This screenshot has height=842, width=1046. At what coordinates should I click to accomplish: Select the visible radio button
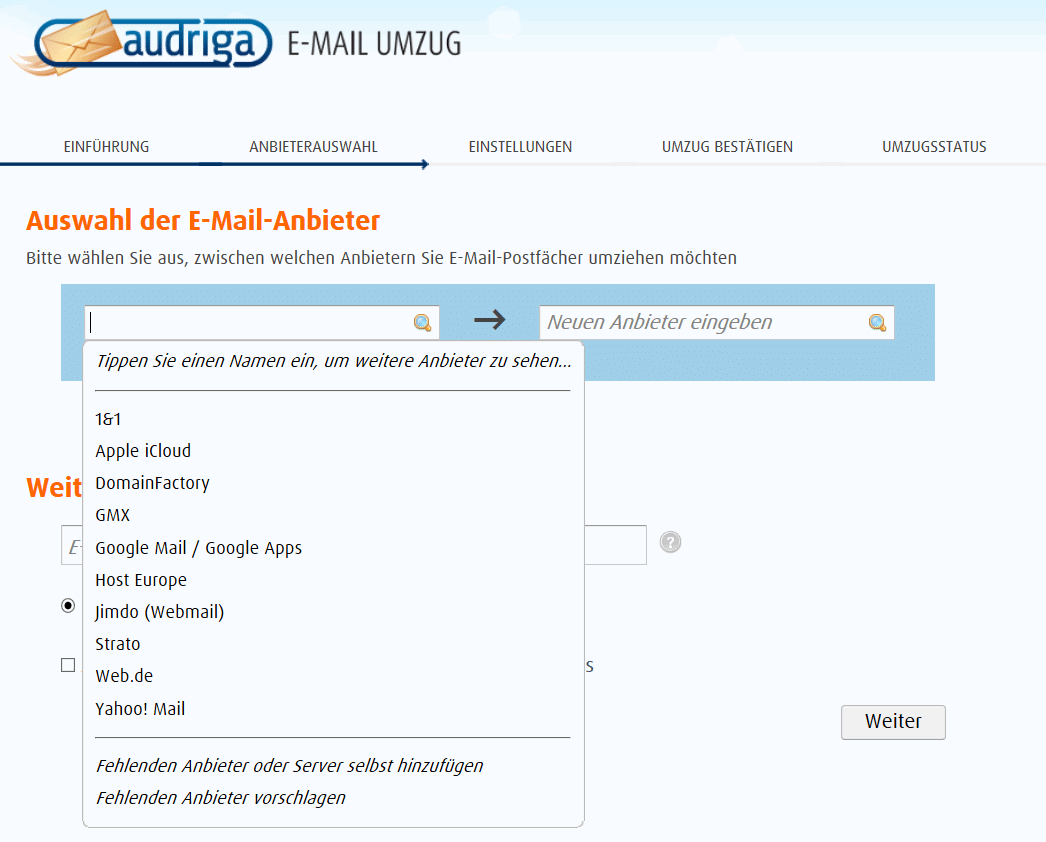[x=68, y=605]
